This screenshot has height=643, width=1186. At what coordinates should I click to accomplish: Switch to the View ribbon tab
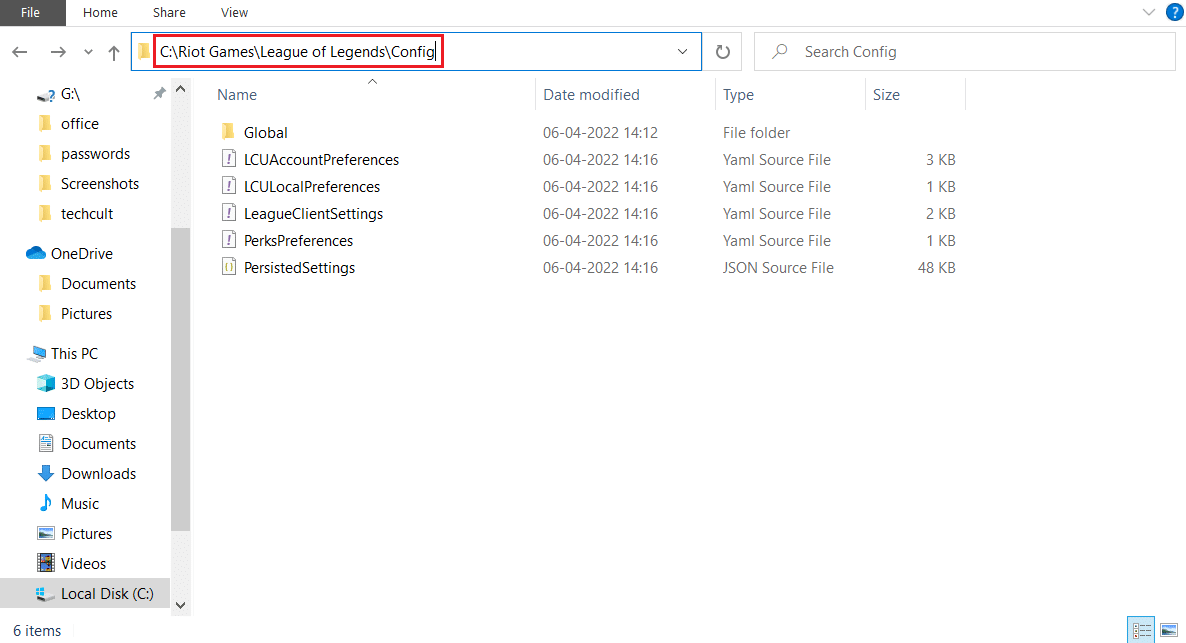pyautogui.click(x=234, y=13)
